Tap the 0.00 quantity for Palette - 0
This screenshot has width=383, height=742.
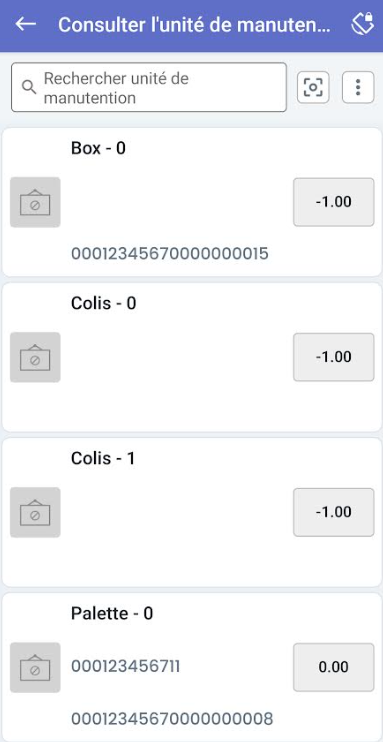click(x=334, y=667)
